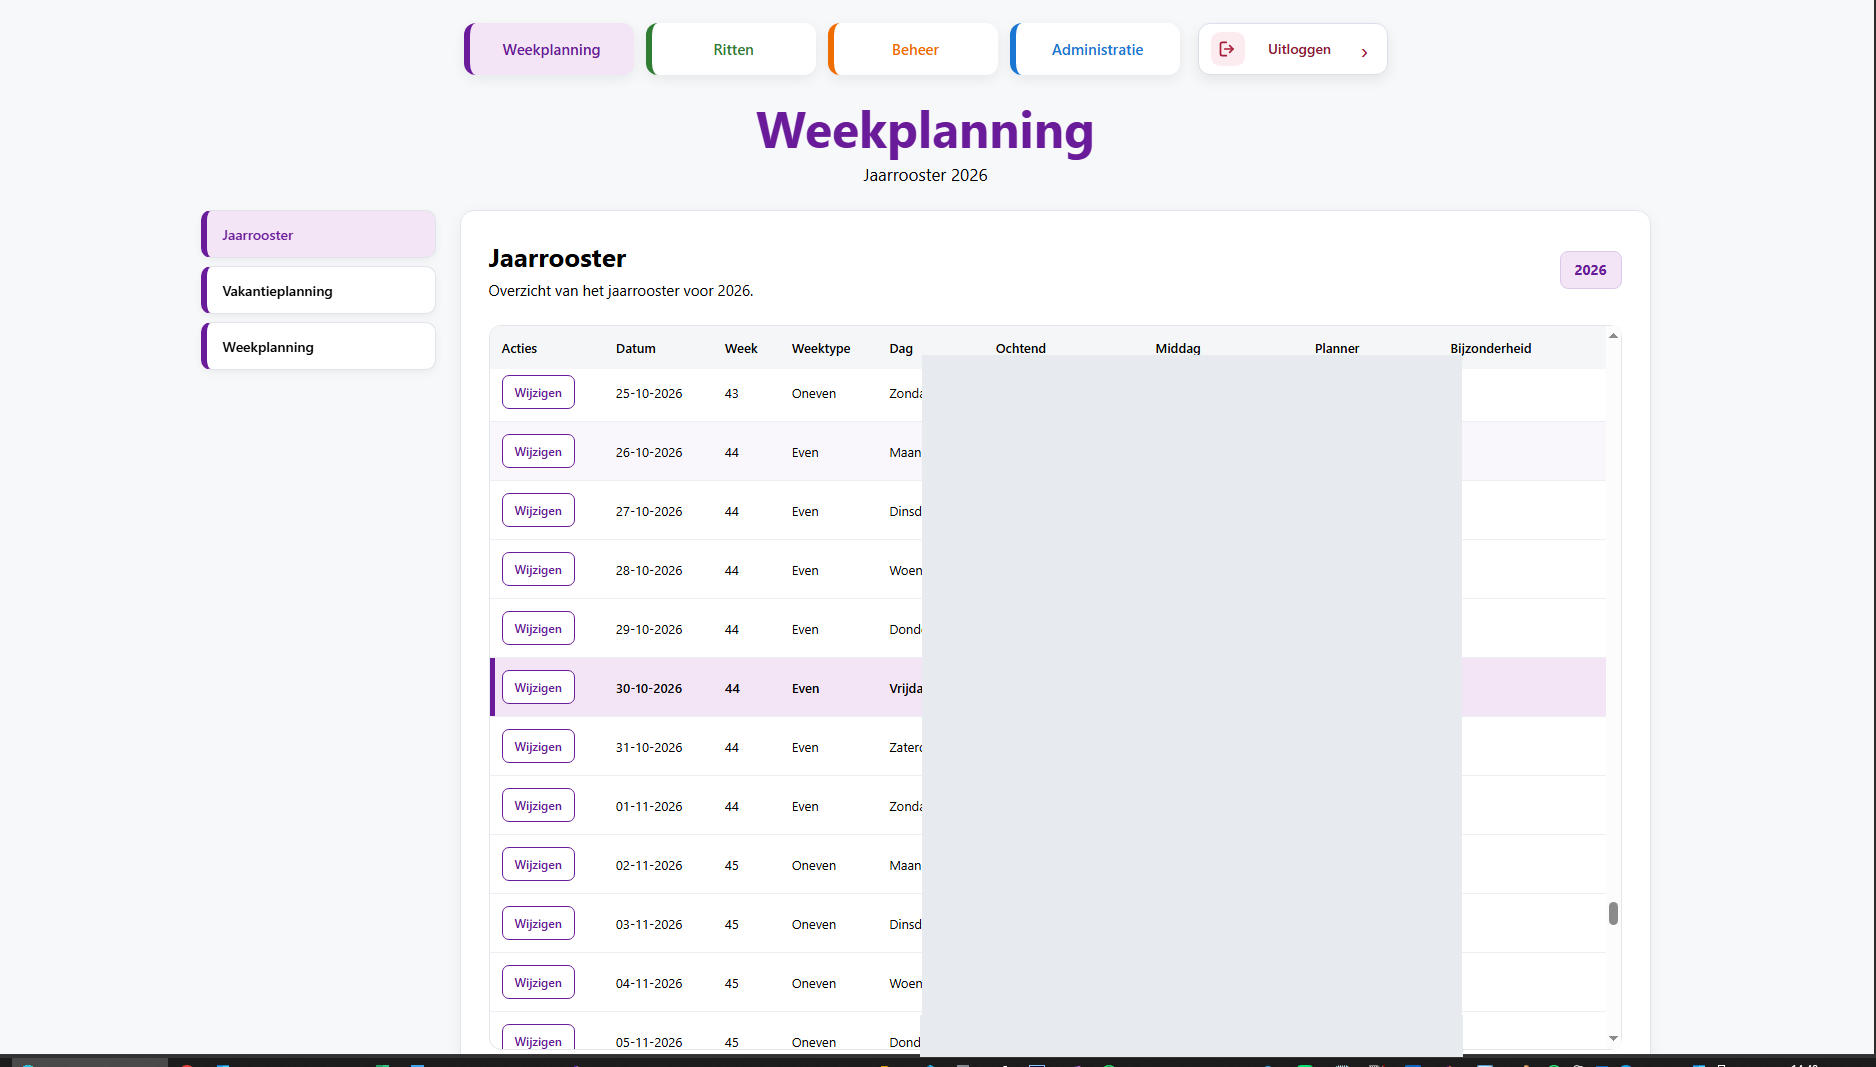This screenshot has width=1876, height=1067.
Task: Edit the 26-10-2026 row with Wijzigen
Action: 538,452
